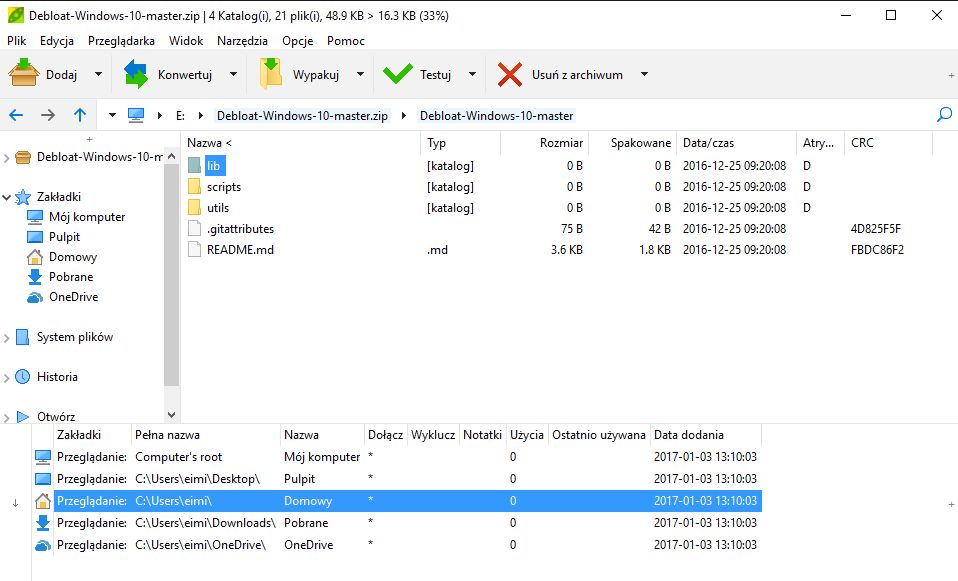Sort by Nazwa column header
The width and height of the screenshot is (958, 581).
tap(301, 143)
